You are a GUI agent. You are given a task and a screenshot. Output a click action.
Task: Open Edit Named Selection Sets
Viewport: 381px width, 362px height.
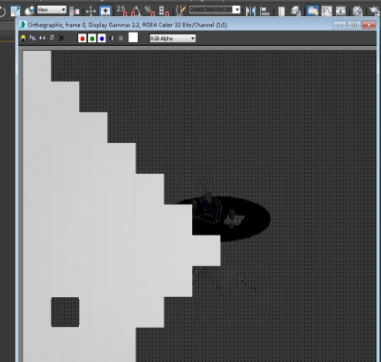[x=180, y=11]
